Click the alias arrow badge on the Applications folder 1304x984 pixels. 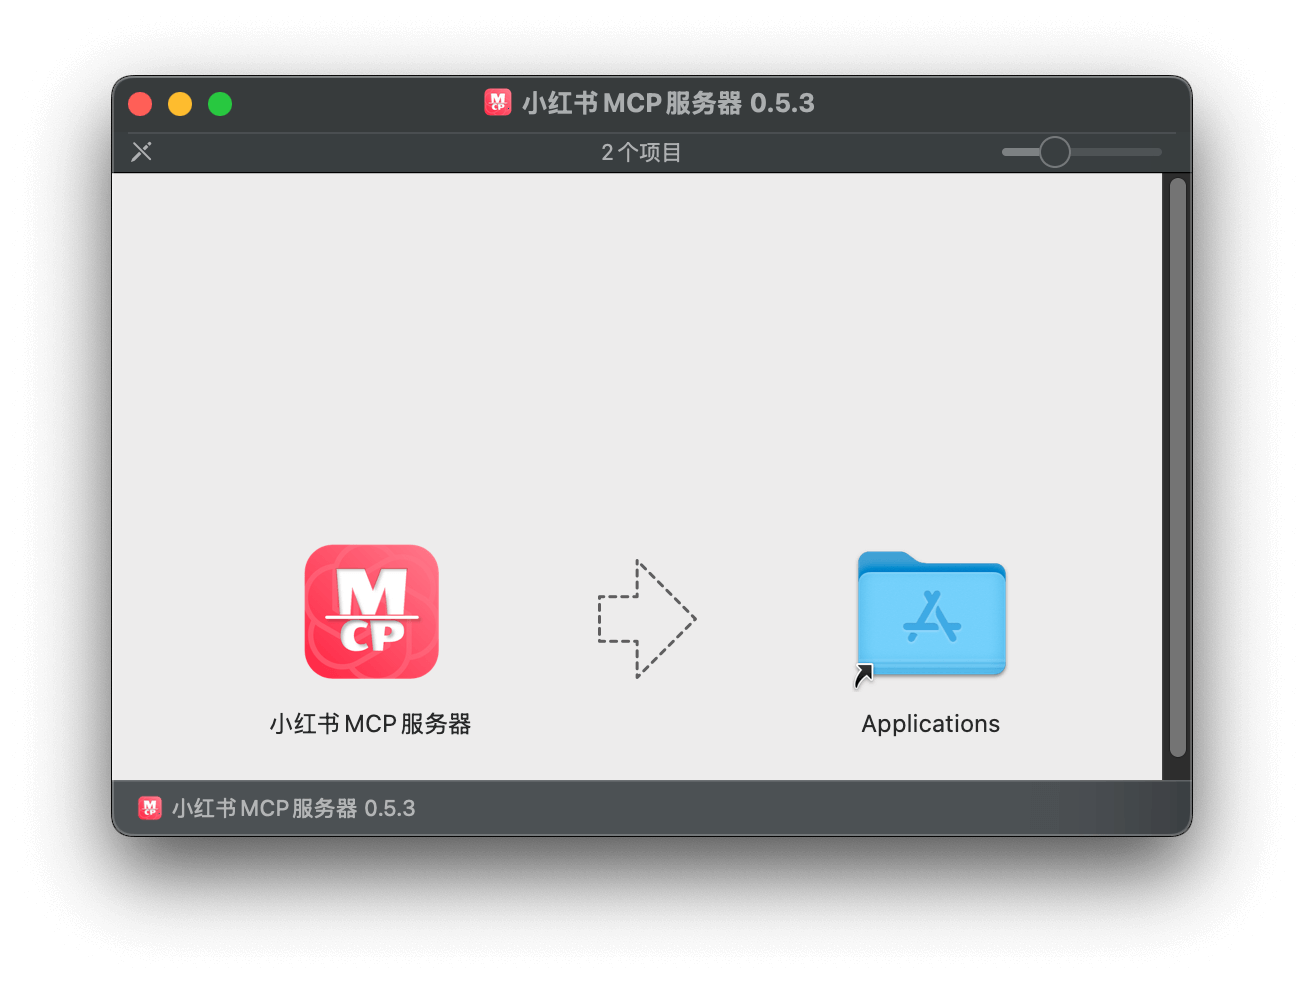click(863, 676)
